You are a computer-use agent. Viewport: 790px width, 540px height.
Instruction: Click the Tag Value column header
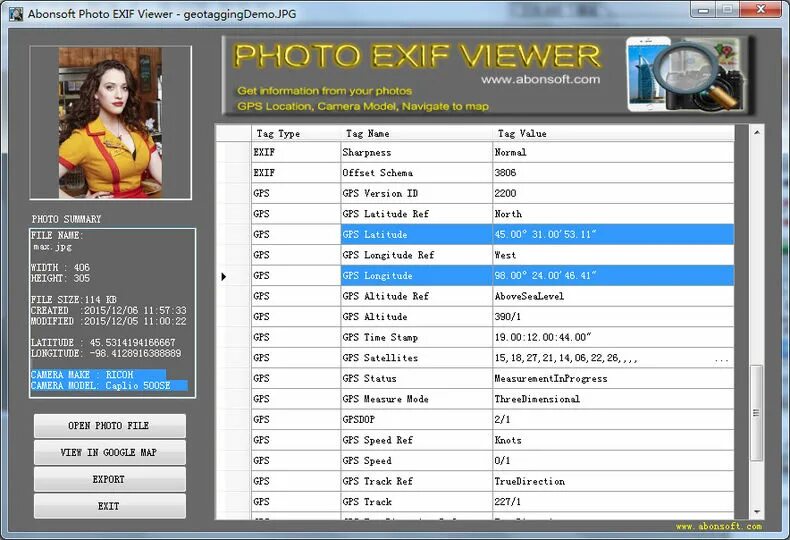[x=613, y=133]
